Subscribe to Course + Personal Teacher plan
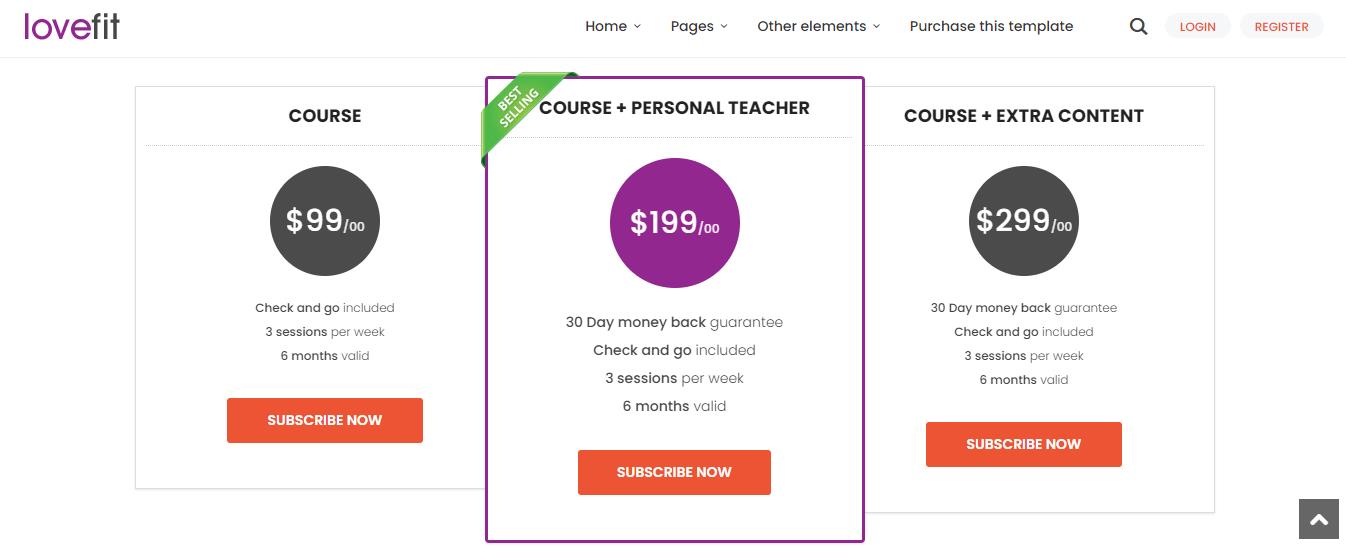 pyautogui.click(x=674, y=472)
